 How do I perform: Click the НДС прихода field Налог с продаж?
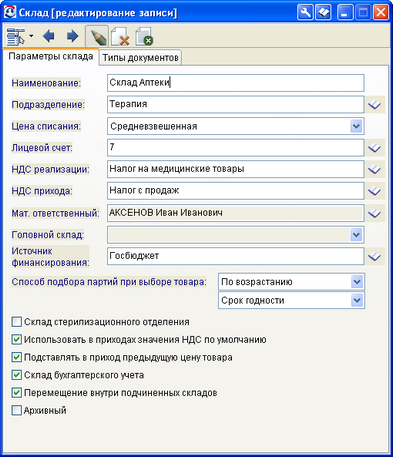pyautogui.click(x=236, y=191)
